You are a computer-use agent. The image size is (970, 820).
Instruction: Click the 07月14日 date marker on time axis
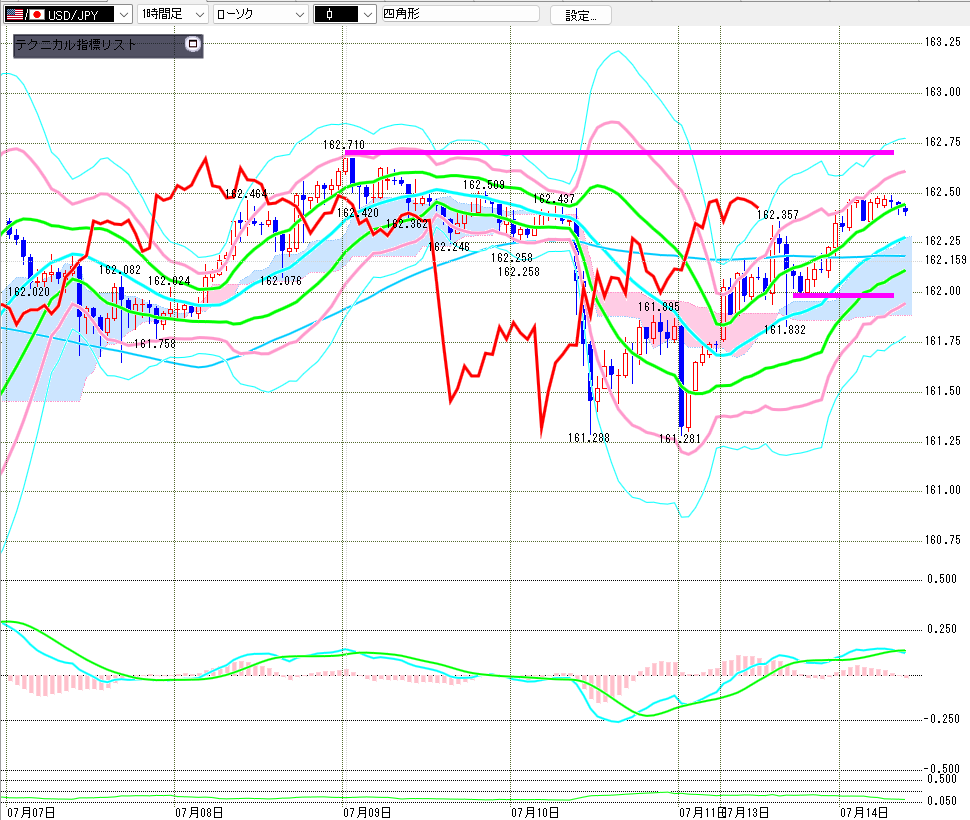864,812
